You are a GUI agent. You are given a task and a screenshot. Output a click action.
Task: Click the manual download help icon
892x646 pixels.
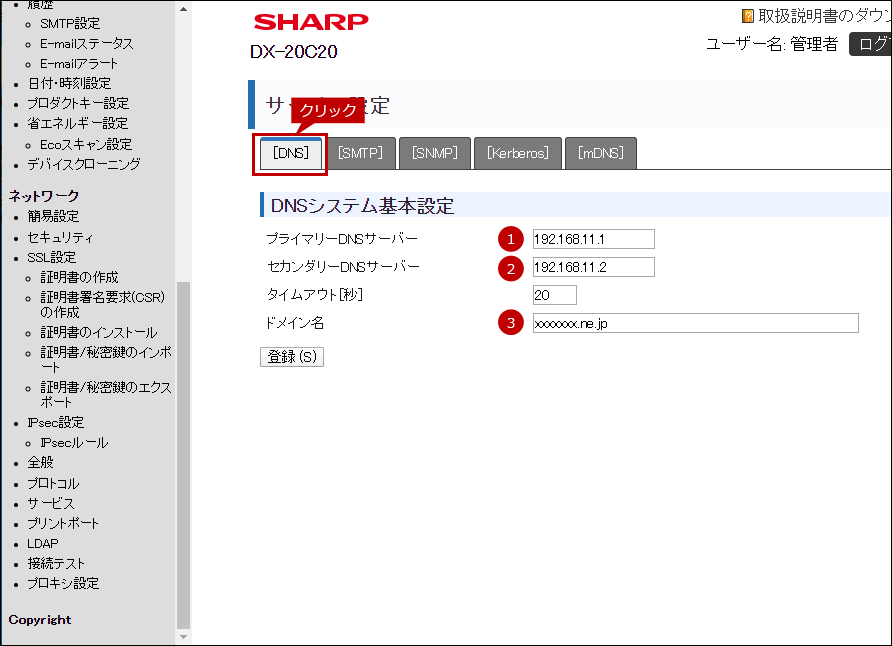(x=748, y=16)
